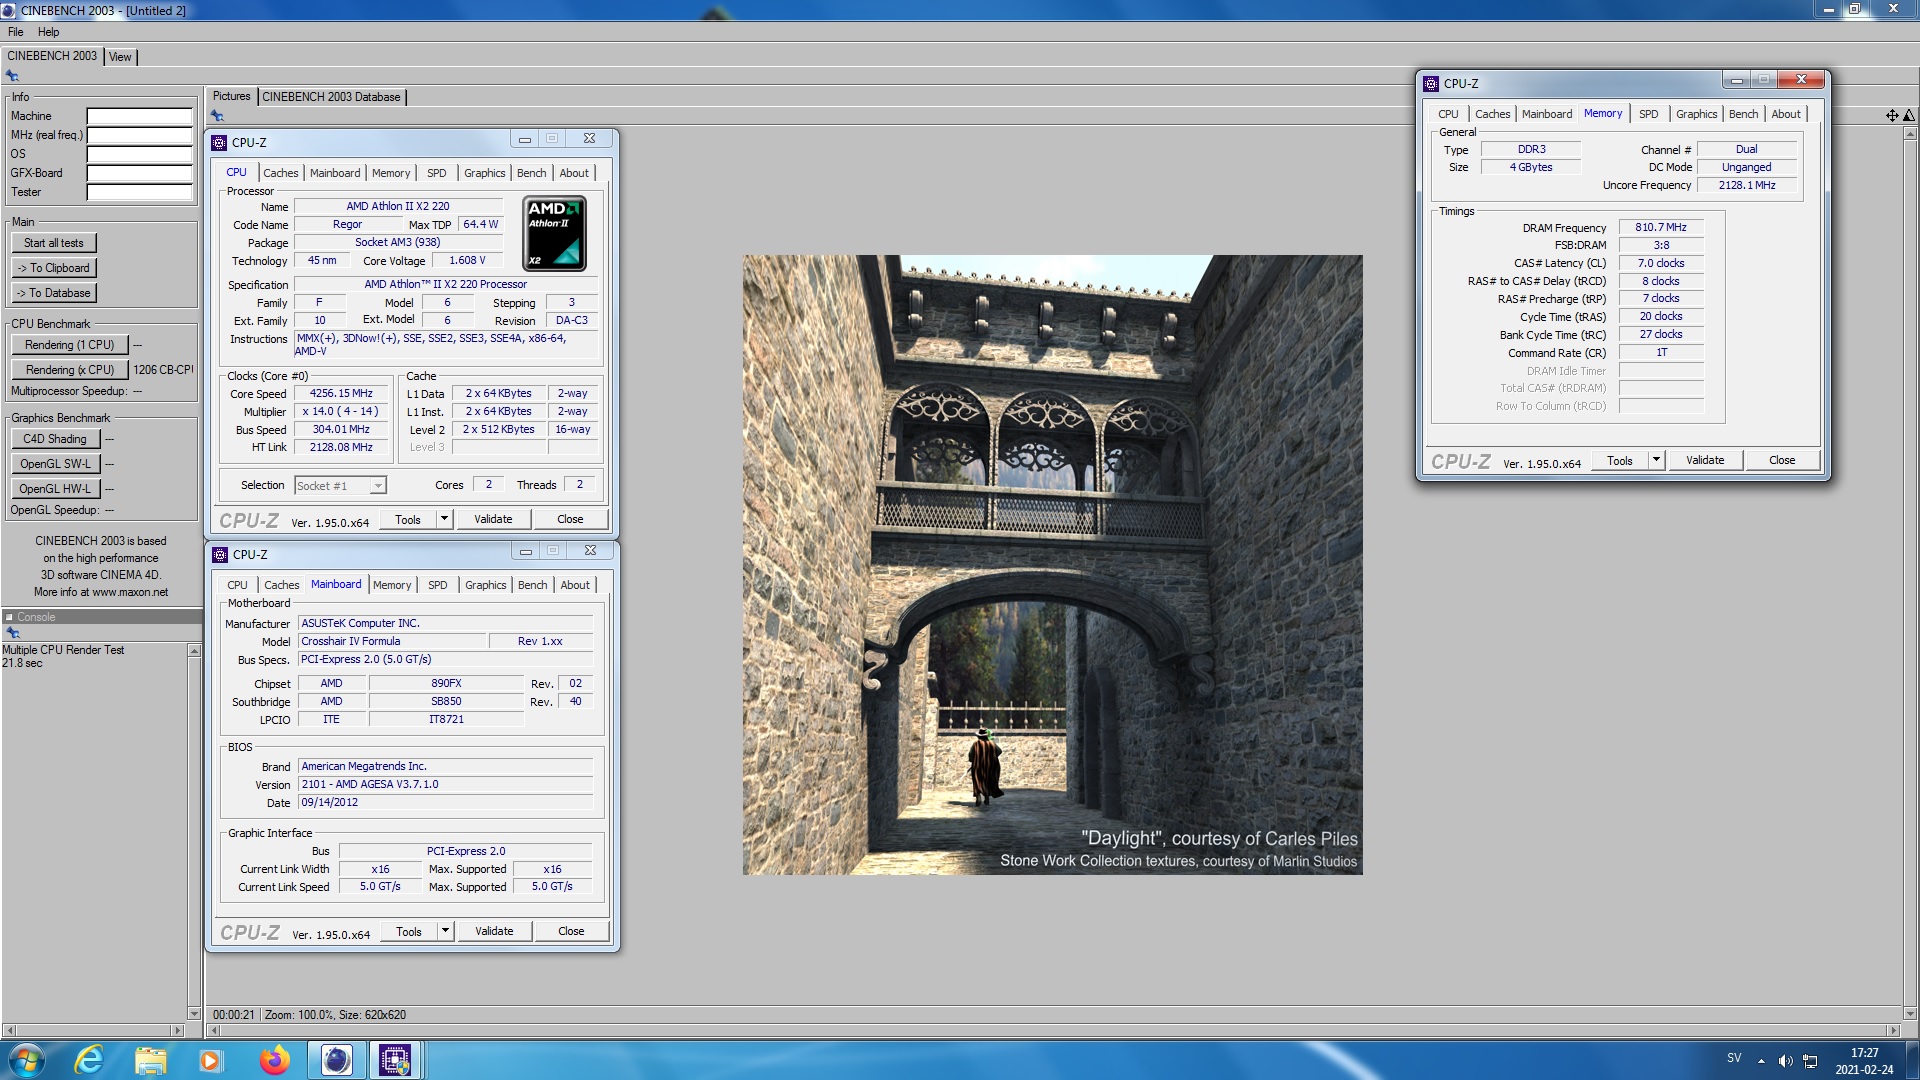The width and height of the screenshot is (1920, 1080).
Task: Click Close button in Mainboard window
Action: coord(571,931)
